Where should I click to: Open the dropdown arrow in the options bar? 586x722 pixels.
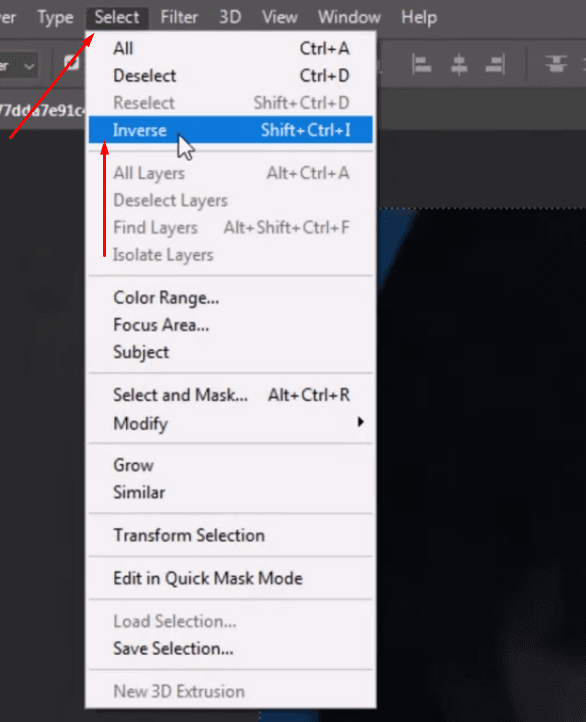(x=29, y=66)
